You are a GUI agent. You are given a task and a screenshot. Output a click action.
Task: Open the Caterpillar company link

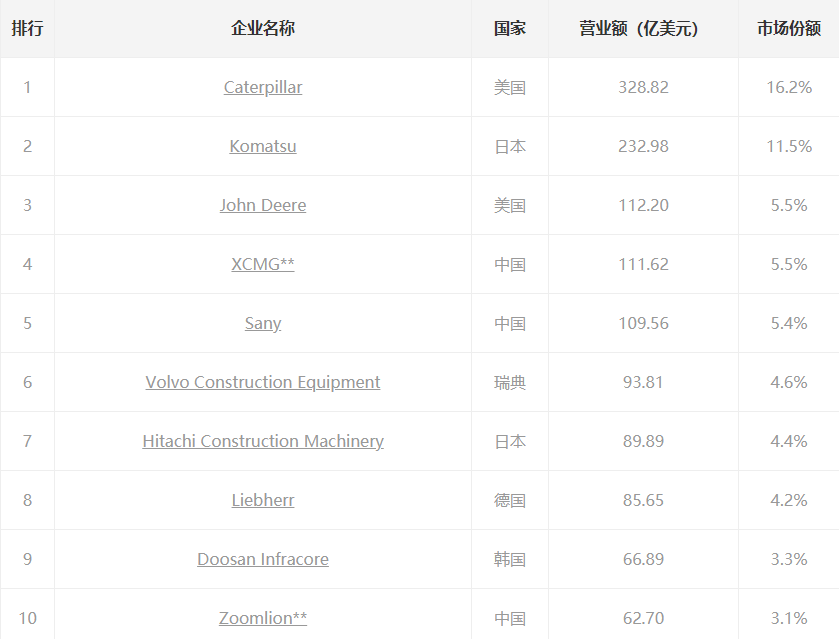(263, 87)
